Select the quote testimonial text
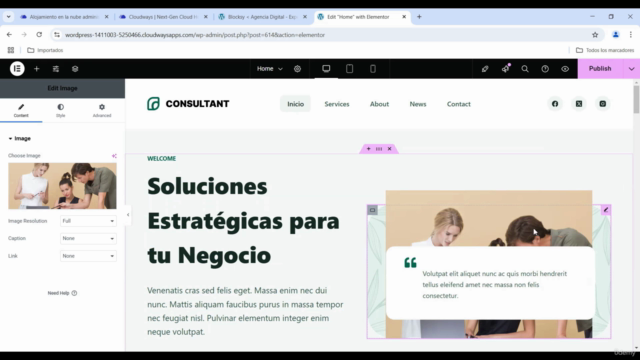Viewport: 640px width, 360px height. [495, 284]
